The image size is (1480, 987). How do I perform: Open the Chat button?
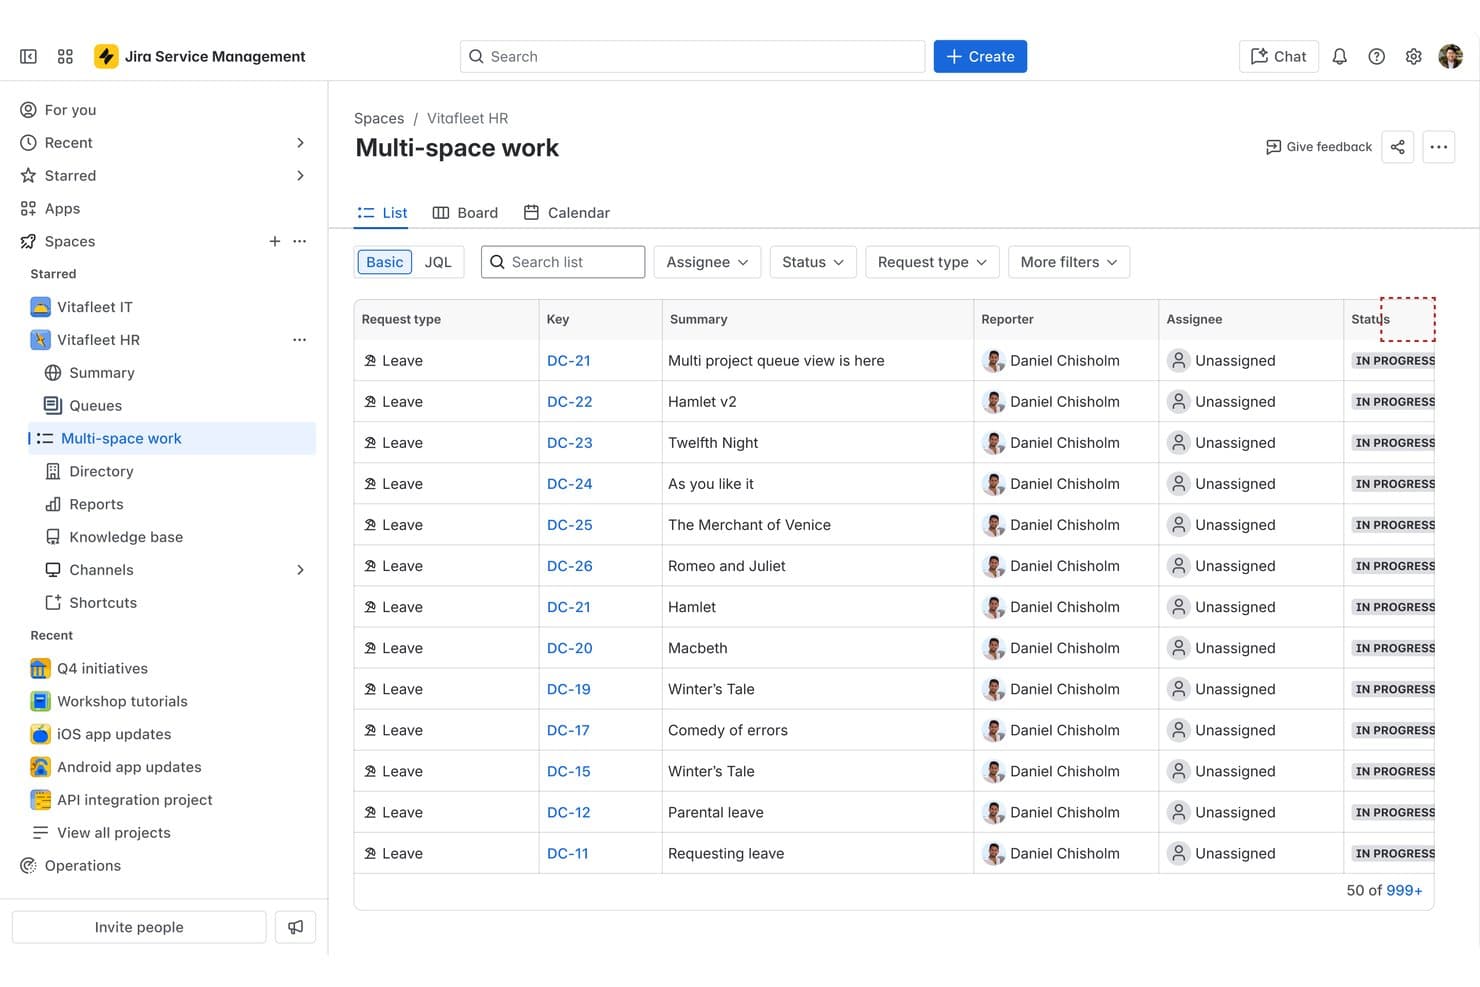(1279, 57)
